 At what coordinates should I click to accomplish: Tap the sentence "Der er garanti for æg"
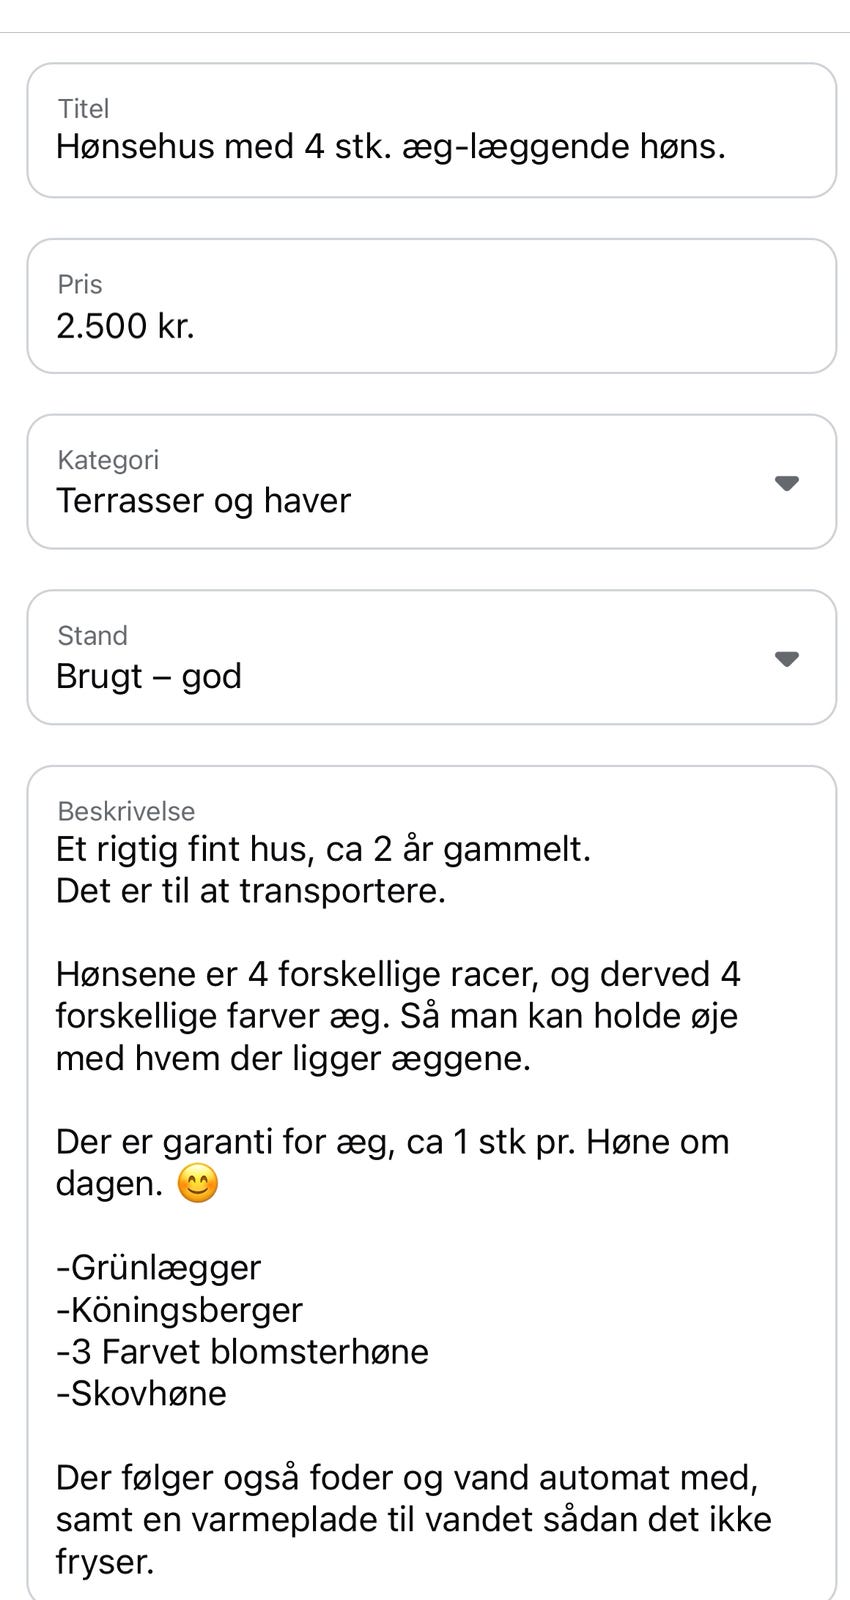tap(392, 1141)
